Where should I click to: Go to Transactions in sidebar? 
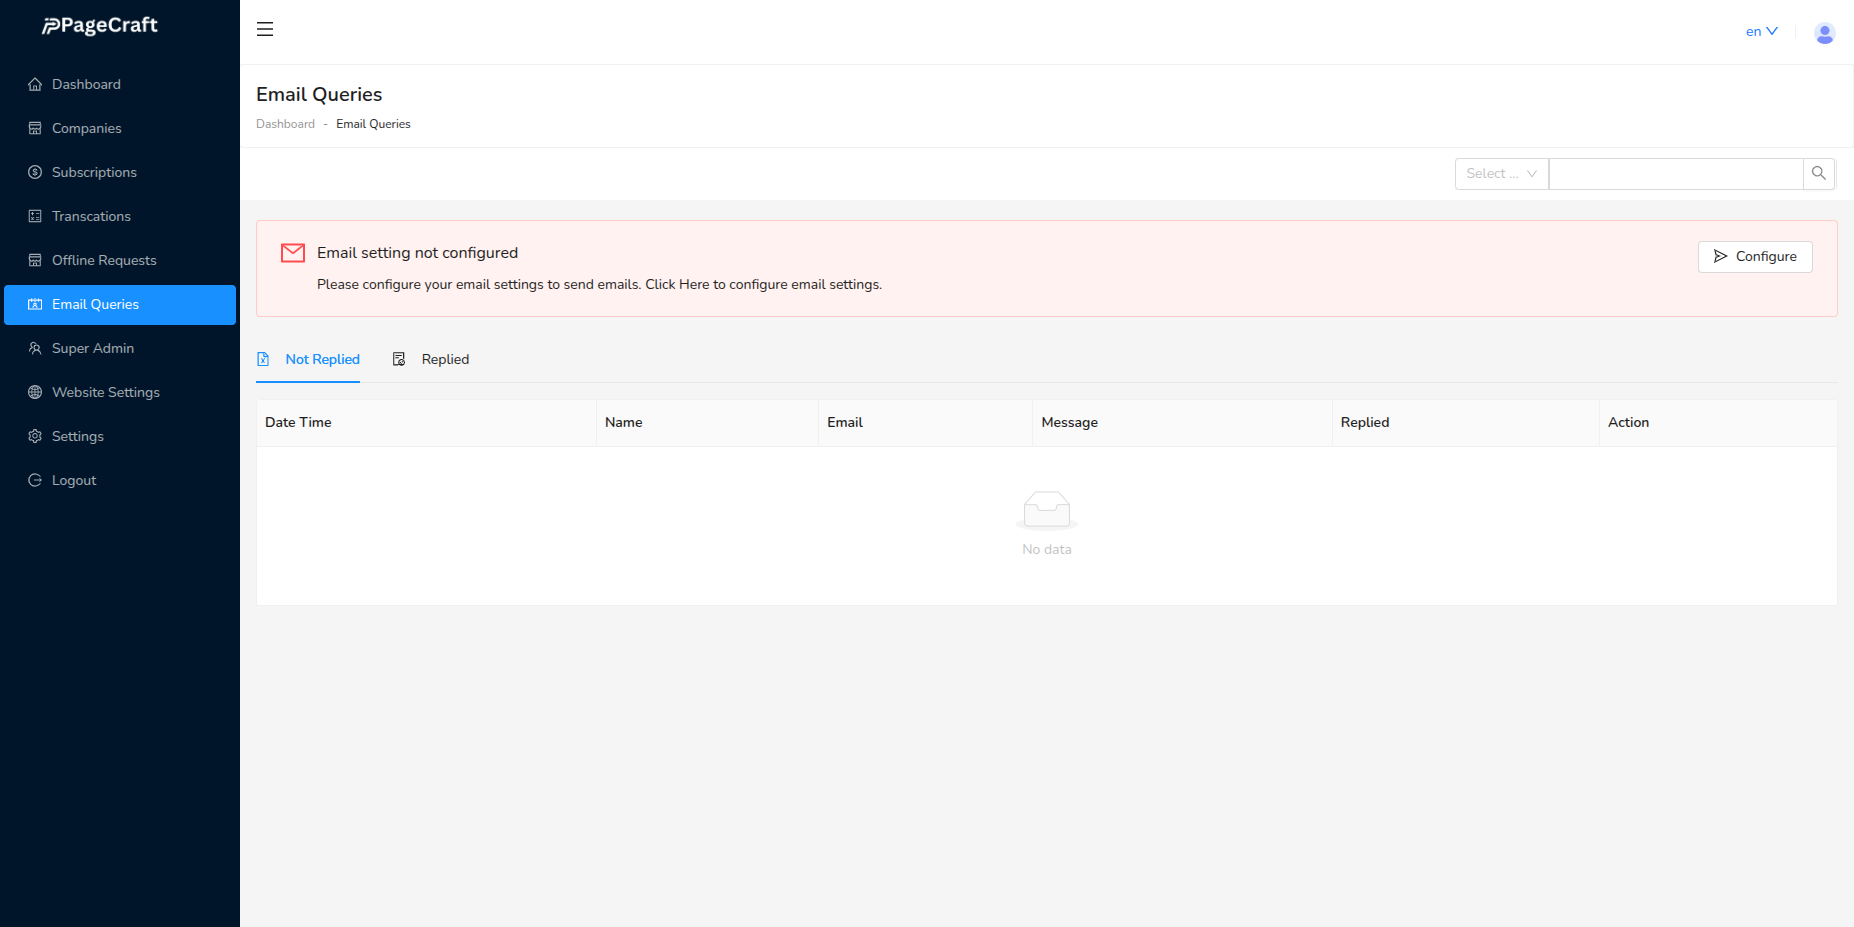pos(91,217)
